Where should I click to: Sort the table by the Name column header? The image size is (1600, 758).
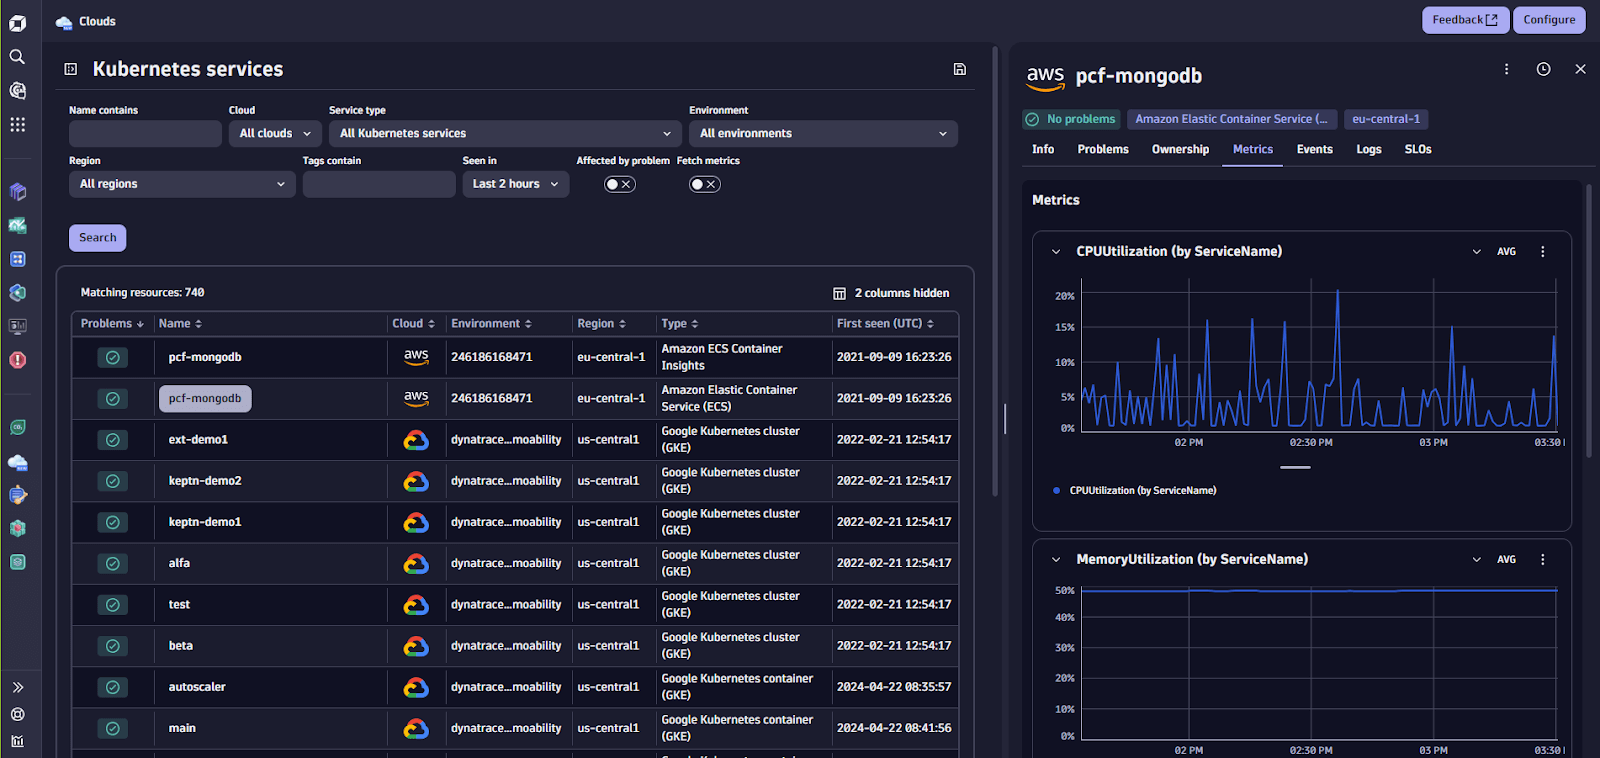[180, 324]
